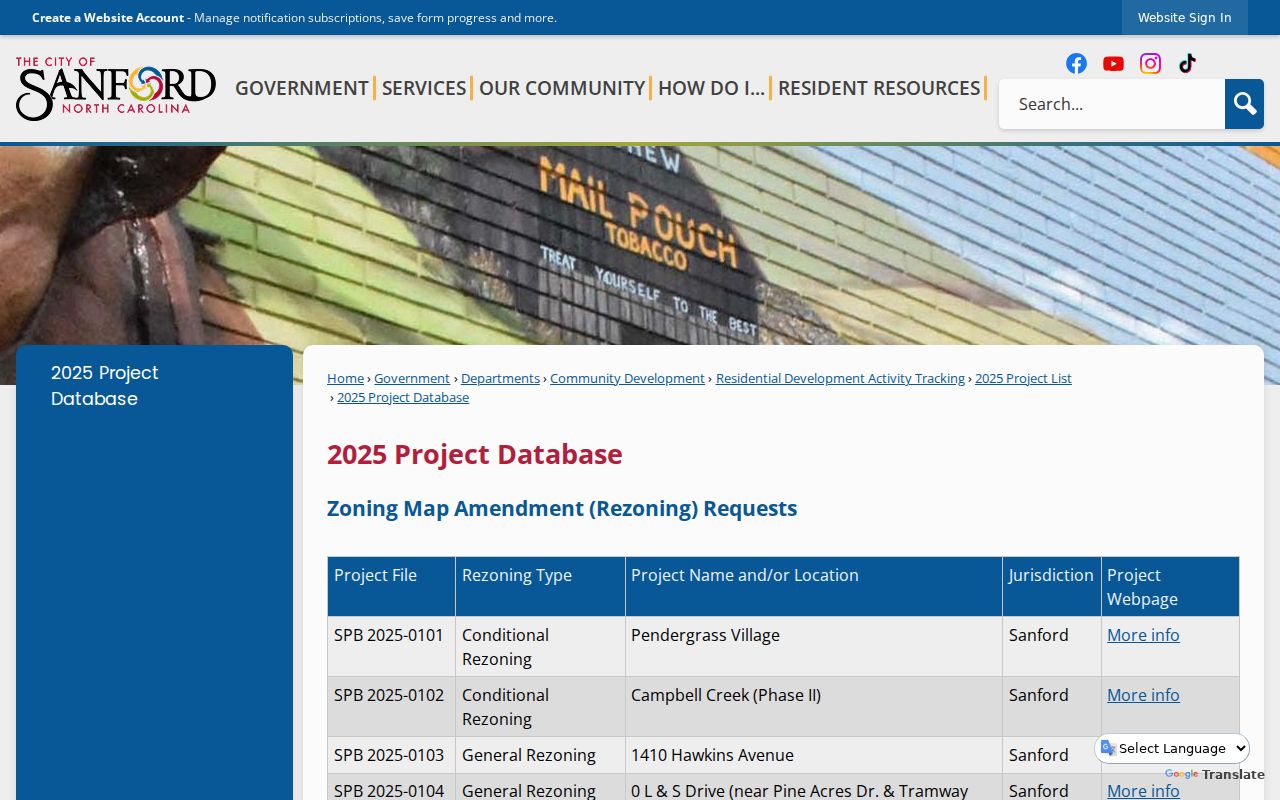Viewport: 1280px width, 800px height.
Task: Open the Our Community menu
Action: click(x=562, y=88)
